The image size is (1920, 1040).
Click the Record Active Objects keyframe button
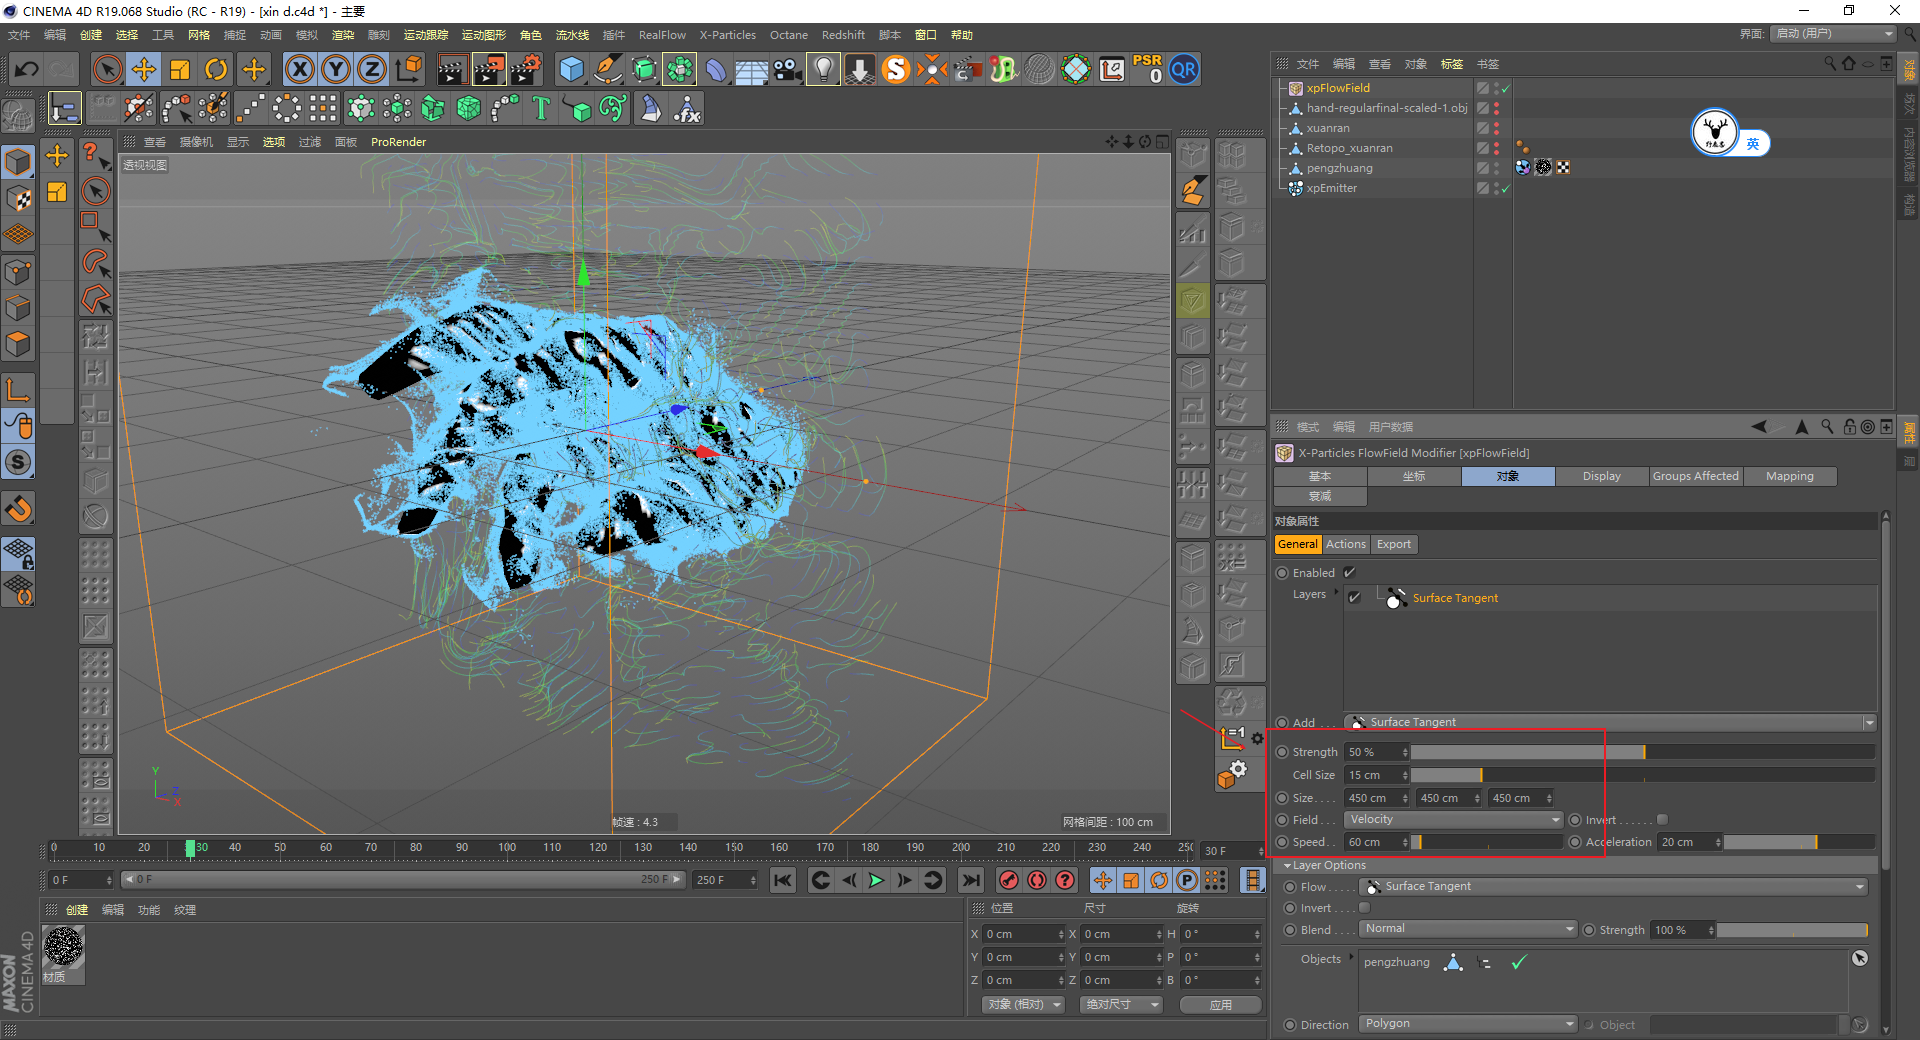pyautogui.click(x=1009, y=880)
